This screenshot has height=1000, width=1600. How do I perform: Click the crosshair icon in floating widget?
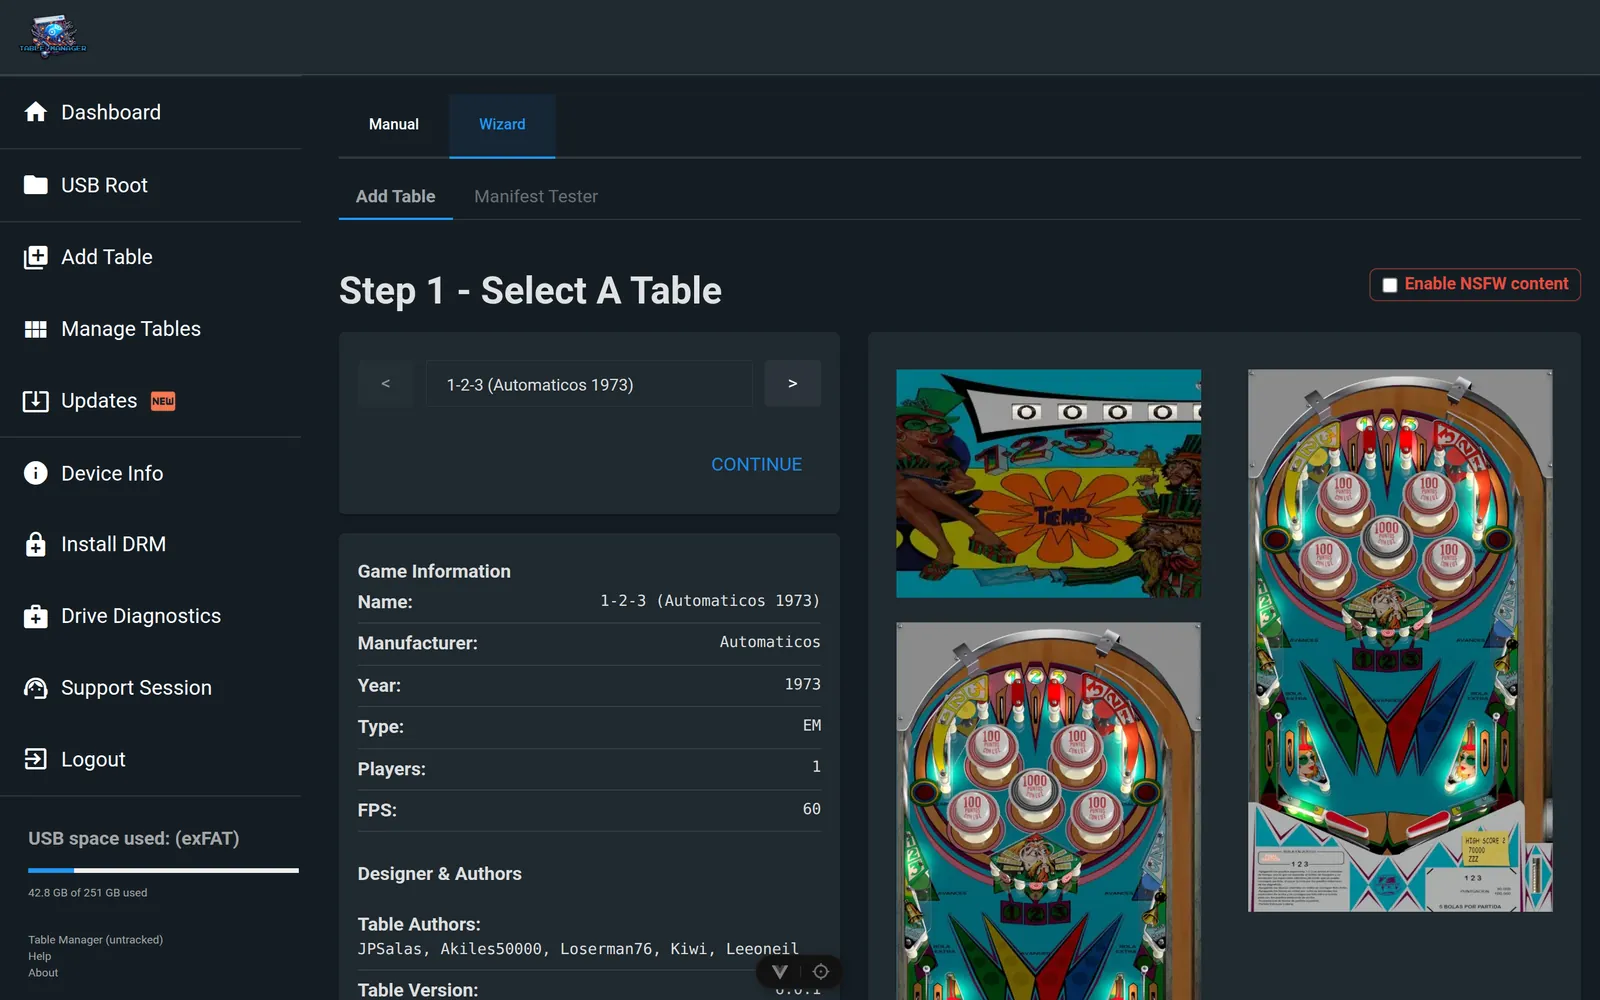(821, 972)
